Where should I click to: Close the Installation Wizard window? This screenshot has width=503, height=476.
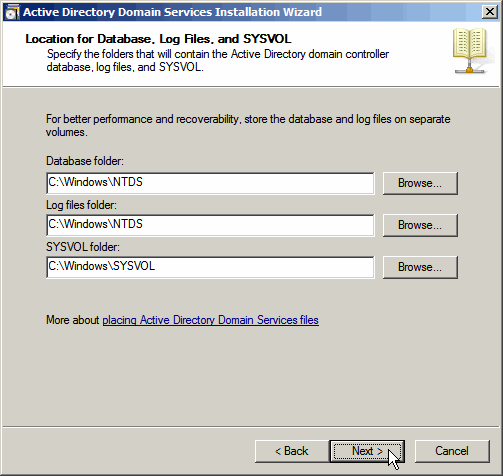coord(490,12)
